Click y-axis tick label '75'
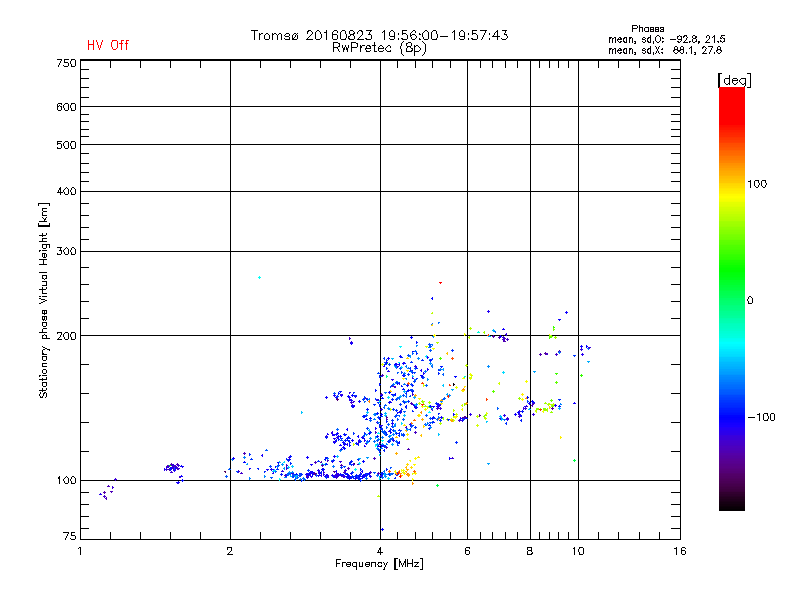This screenshot has height=600, width=800. coord(70,536)
